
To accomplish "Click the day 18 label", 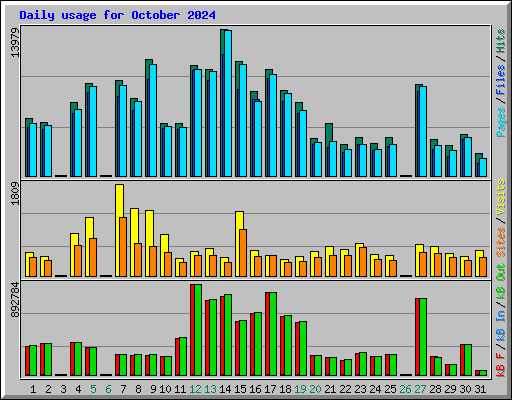I will tap(285, 389).
